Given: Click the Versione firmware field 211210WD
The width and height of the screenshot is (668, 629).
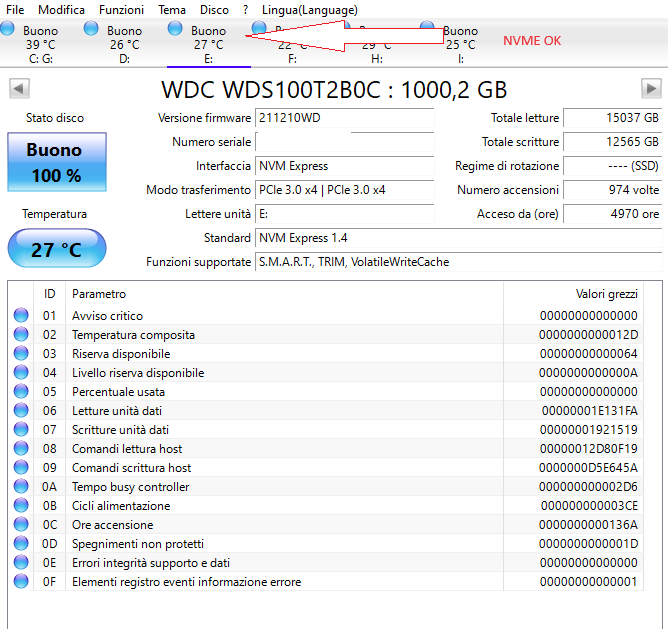Looking at the screenshot, I should 345,118.
